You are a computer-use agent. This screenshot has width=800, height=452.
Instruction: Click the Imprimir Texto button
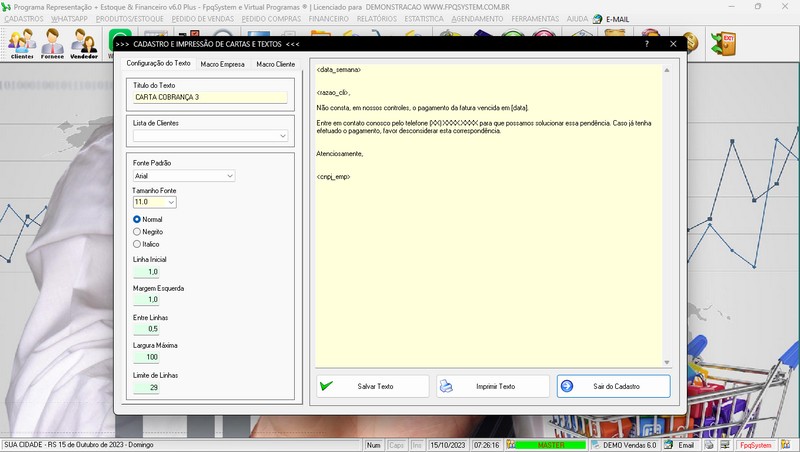[x=493, y=386]
